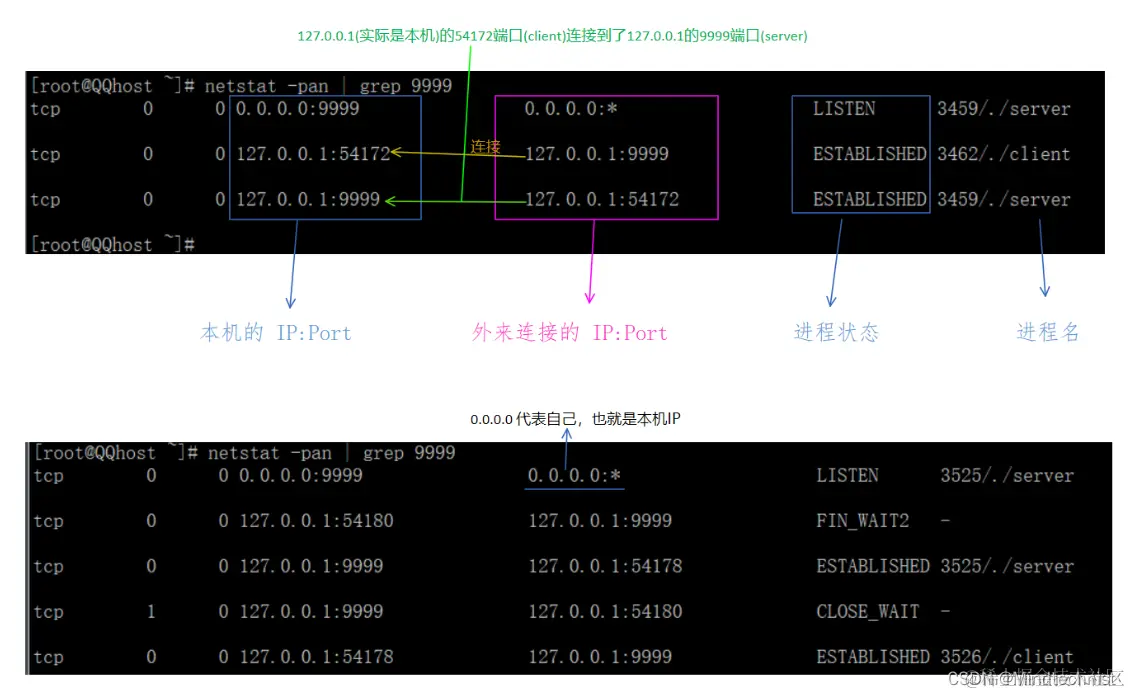The width and height of the screenshot is (1131, 695).
Task: Select the LISTEN state entry
Action: point(843,109)
